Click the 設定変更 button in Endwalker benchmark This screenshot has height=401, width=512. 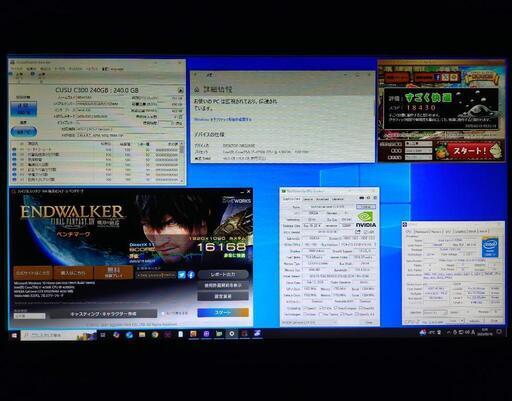point(223,296)
